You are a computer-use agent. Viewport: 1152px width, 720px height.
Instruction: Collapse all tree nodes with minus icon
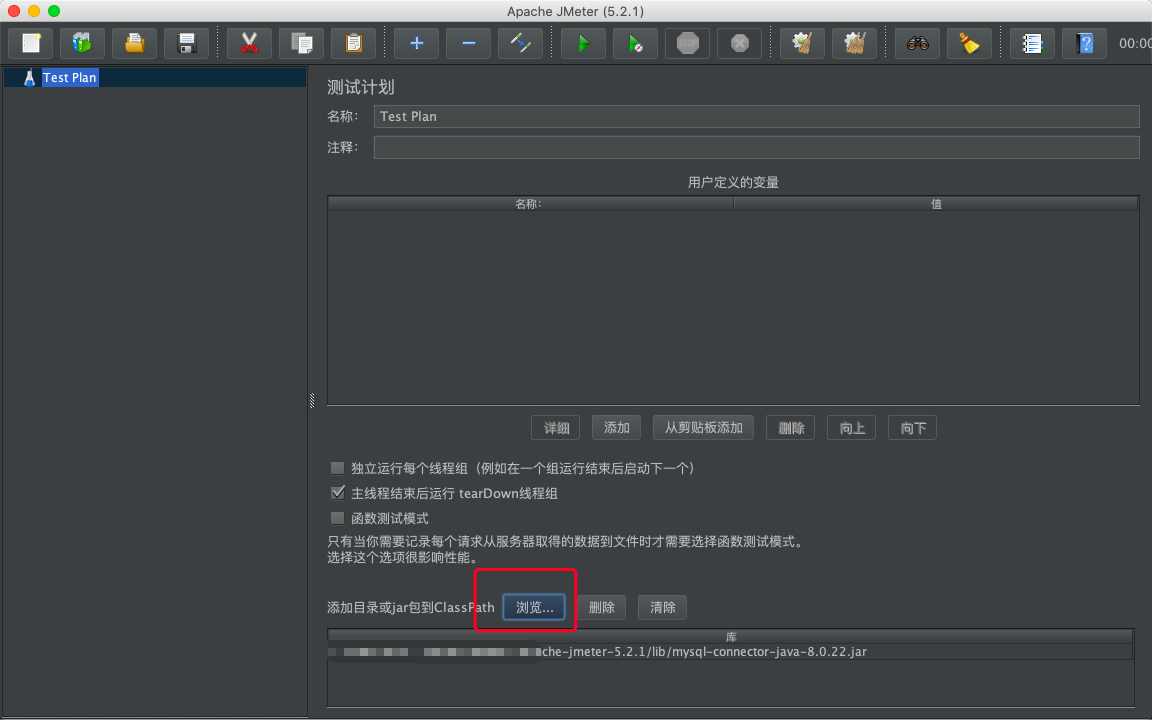pyautogui.click(x=469, y=43)
